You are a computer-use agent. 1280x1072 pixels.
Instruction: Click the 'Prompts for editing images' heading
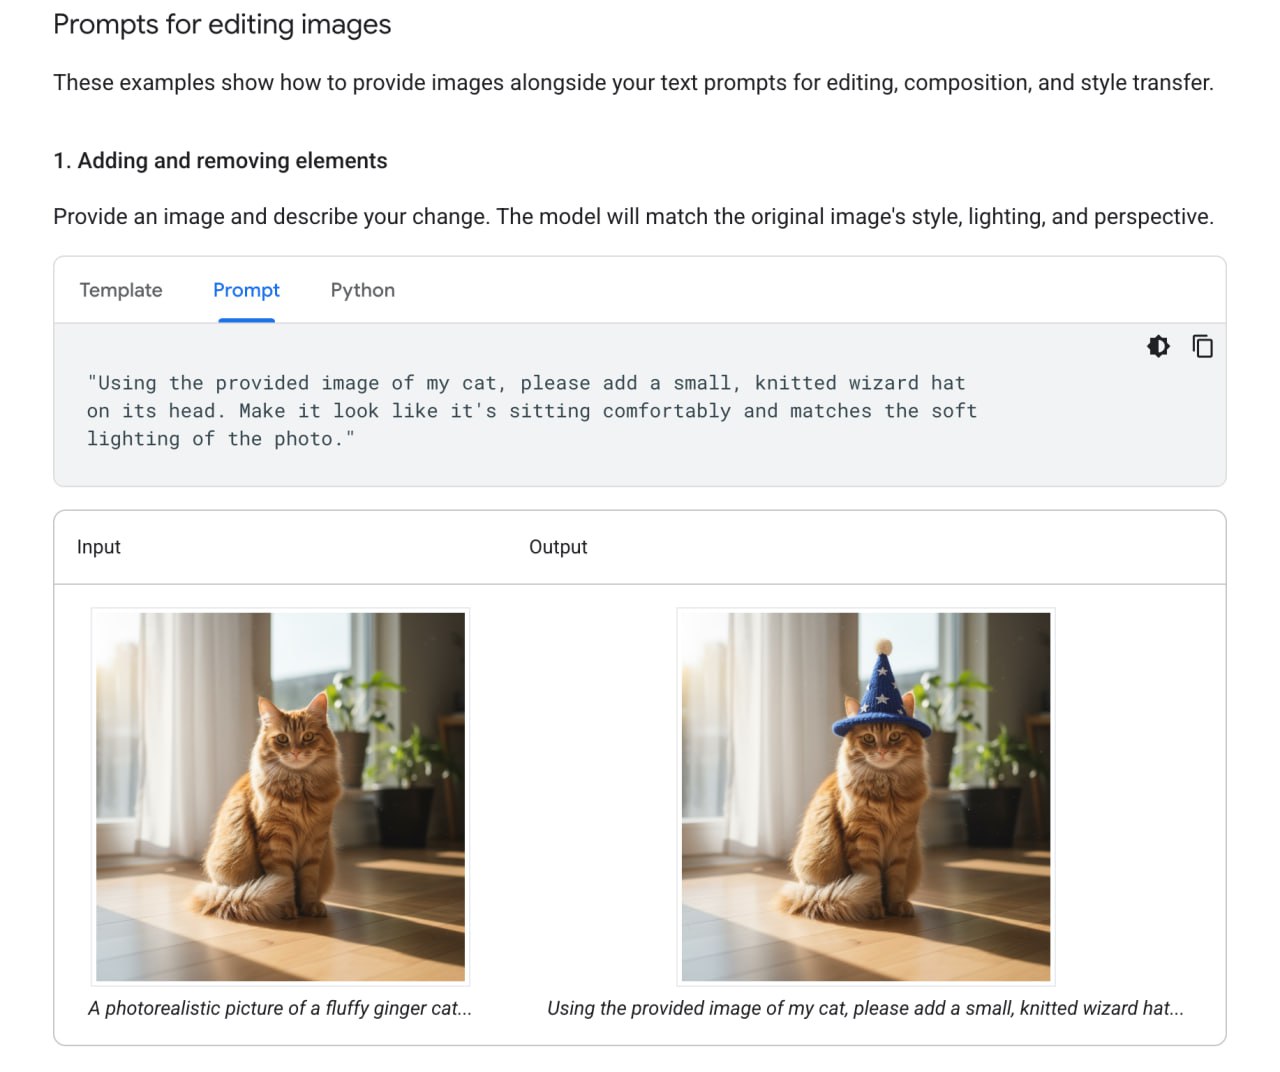(x=222, y=25)
